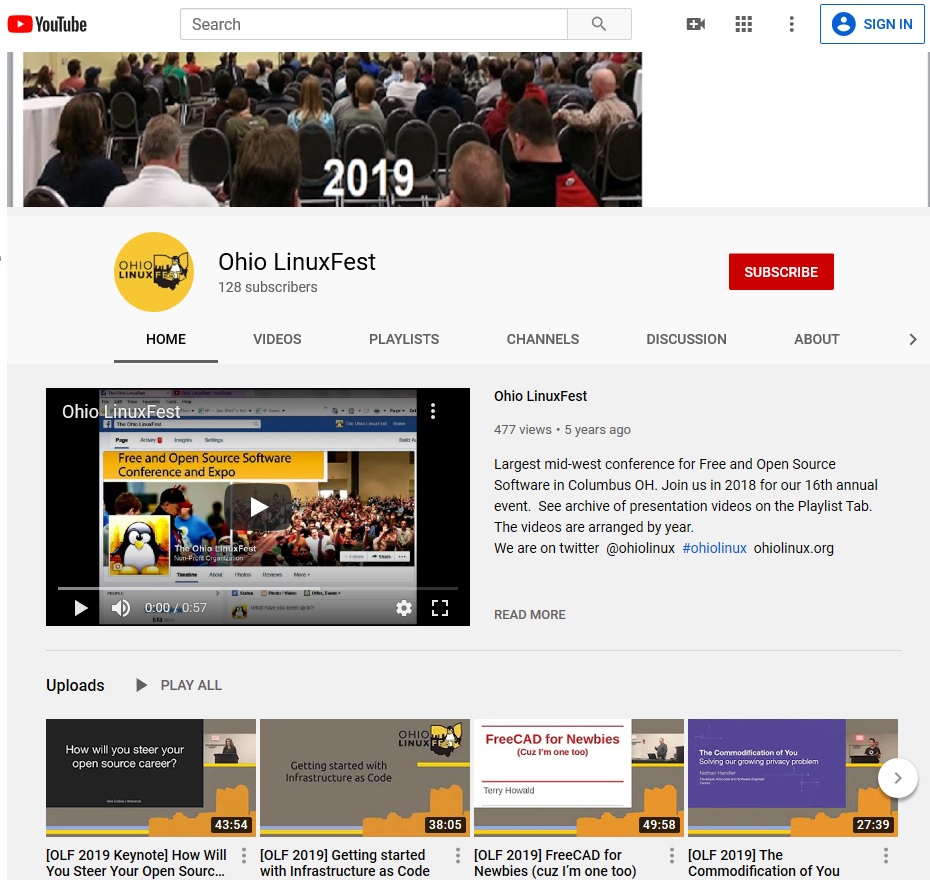Toggle fullscreen on the featured video
This screenshot has width=930, height=880.
439,608
